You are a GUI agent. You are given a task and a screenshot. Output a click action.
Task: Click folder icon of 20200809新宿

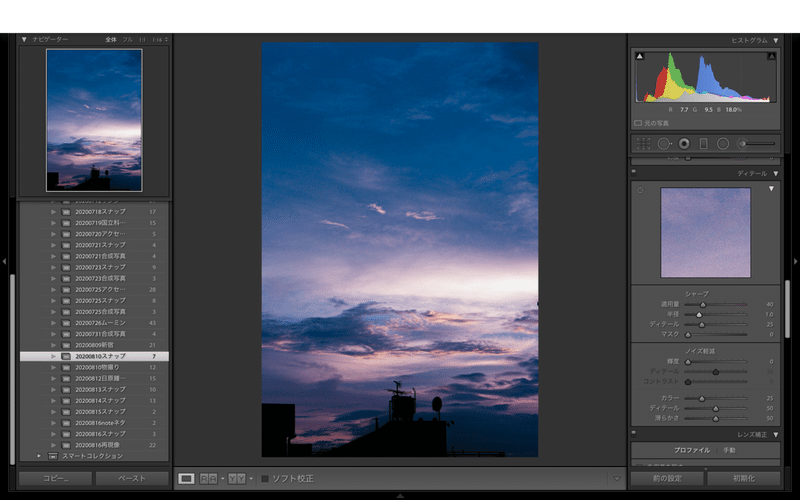66,345
